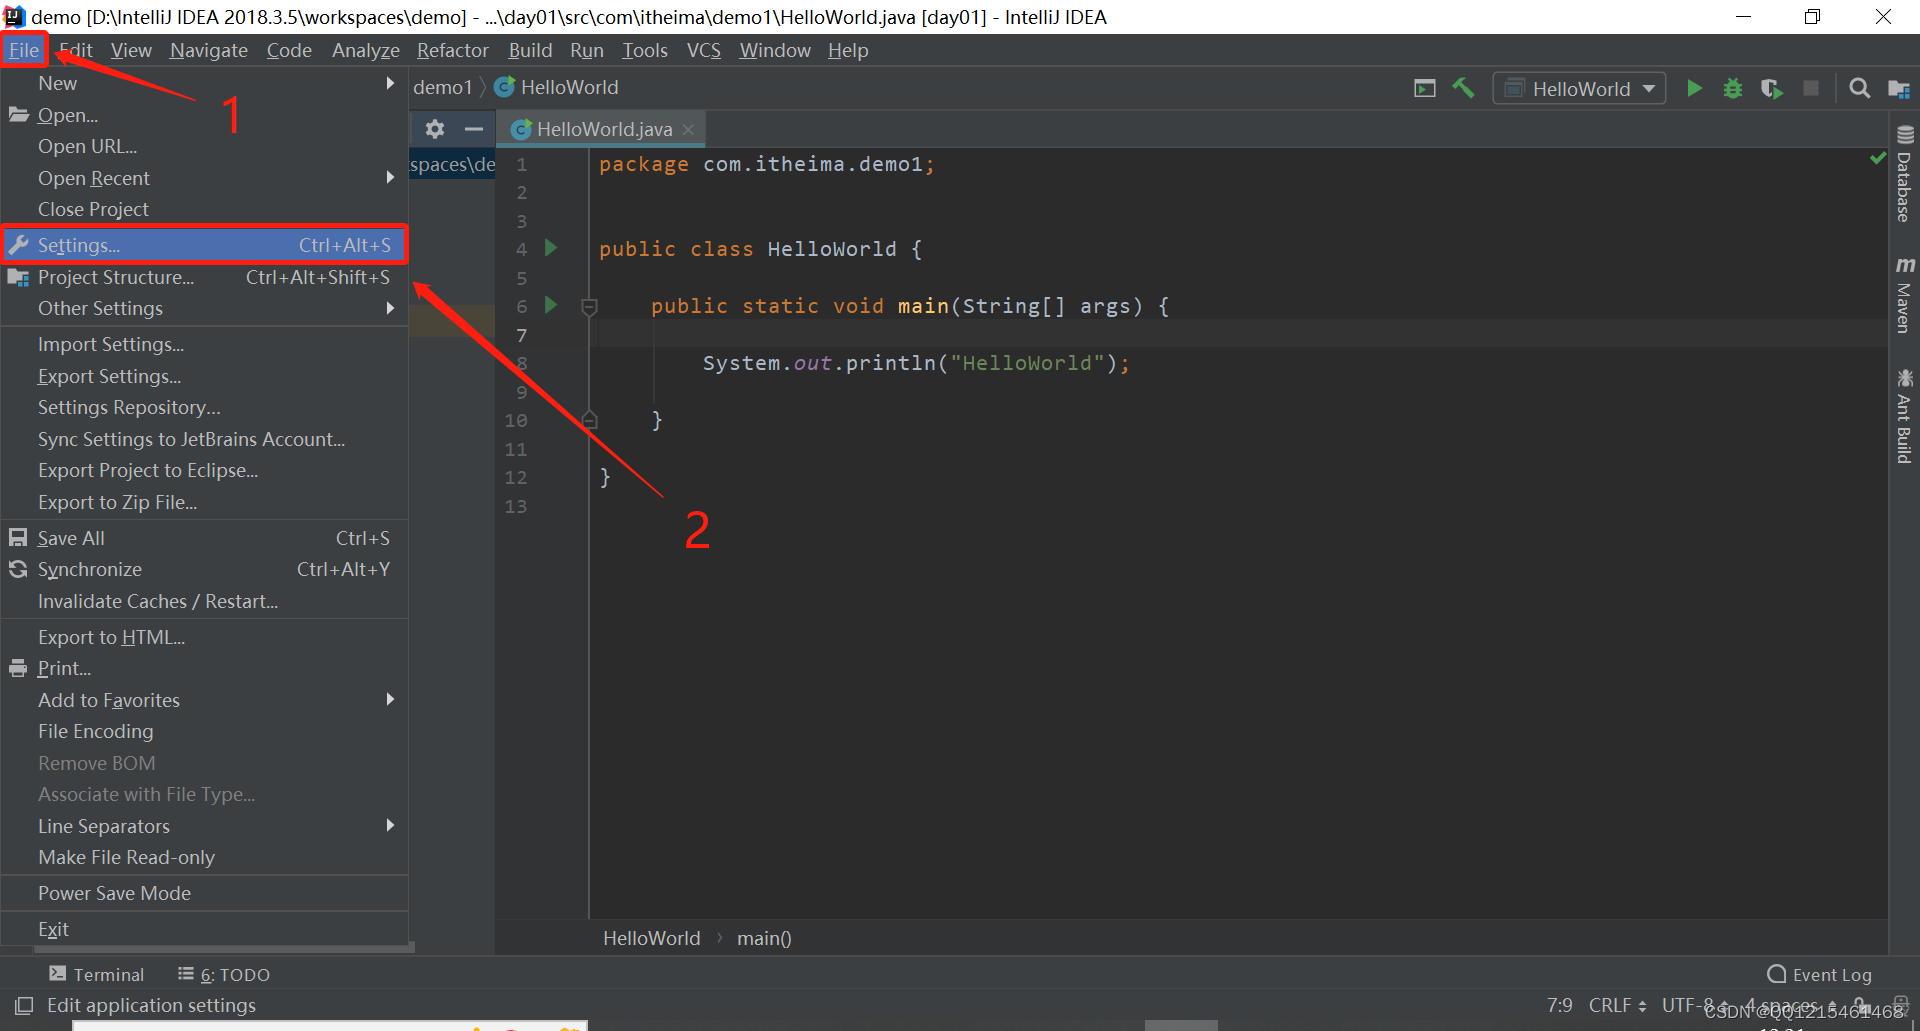Run HelloWorld with coverage icon

click(x=1772, y=88)
